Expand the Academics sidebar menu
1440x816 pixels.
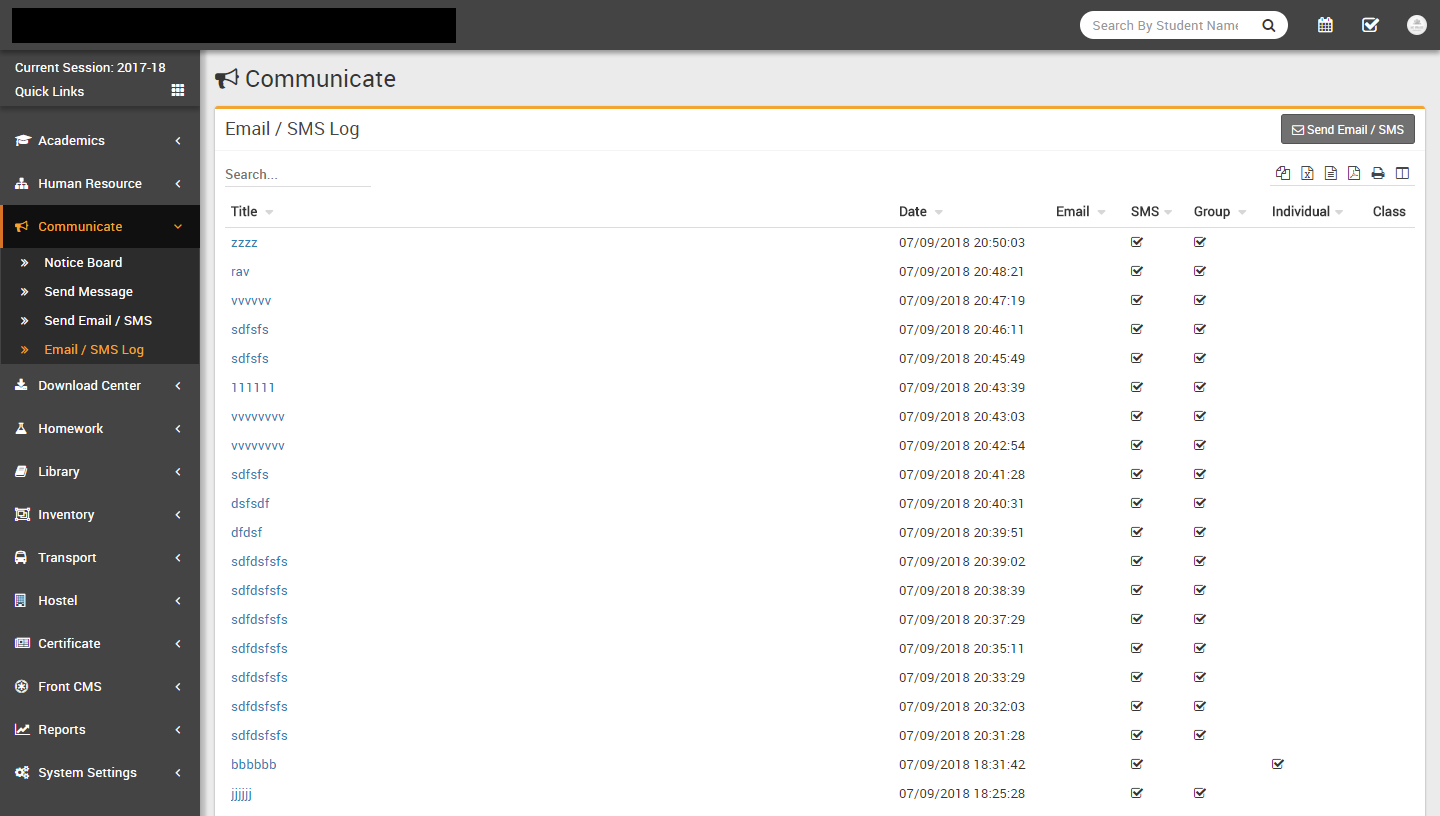tap(100, 141)
